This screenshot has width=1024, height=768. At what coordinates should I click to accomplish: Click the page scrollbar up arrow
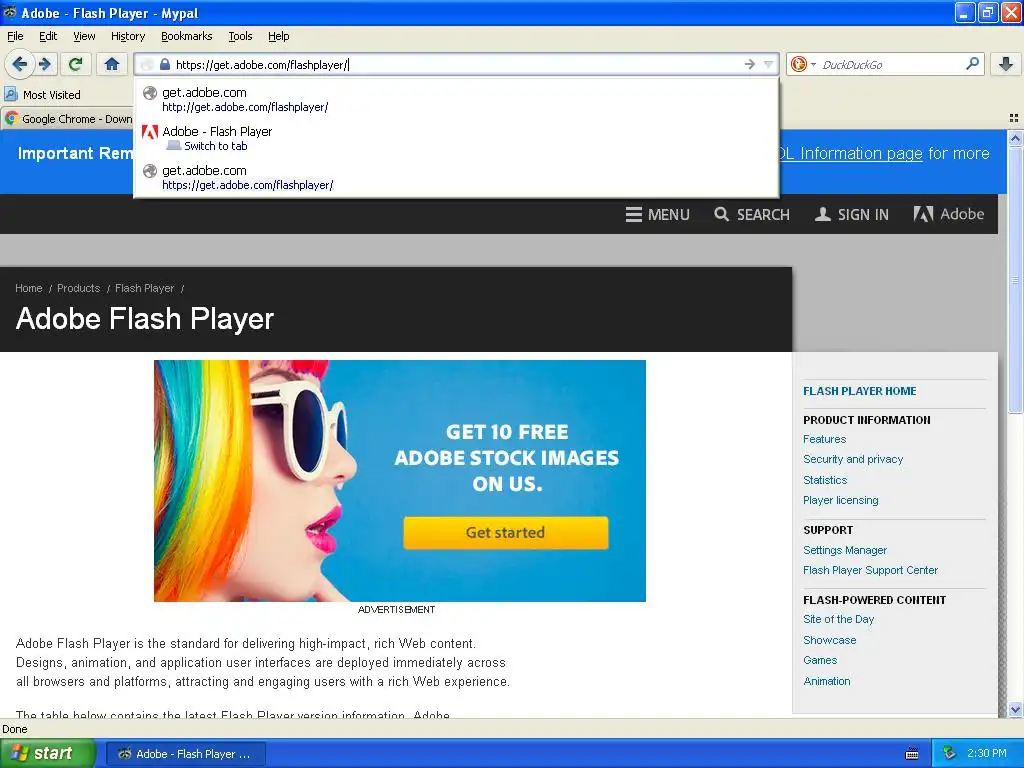coord(1015,138)
